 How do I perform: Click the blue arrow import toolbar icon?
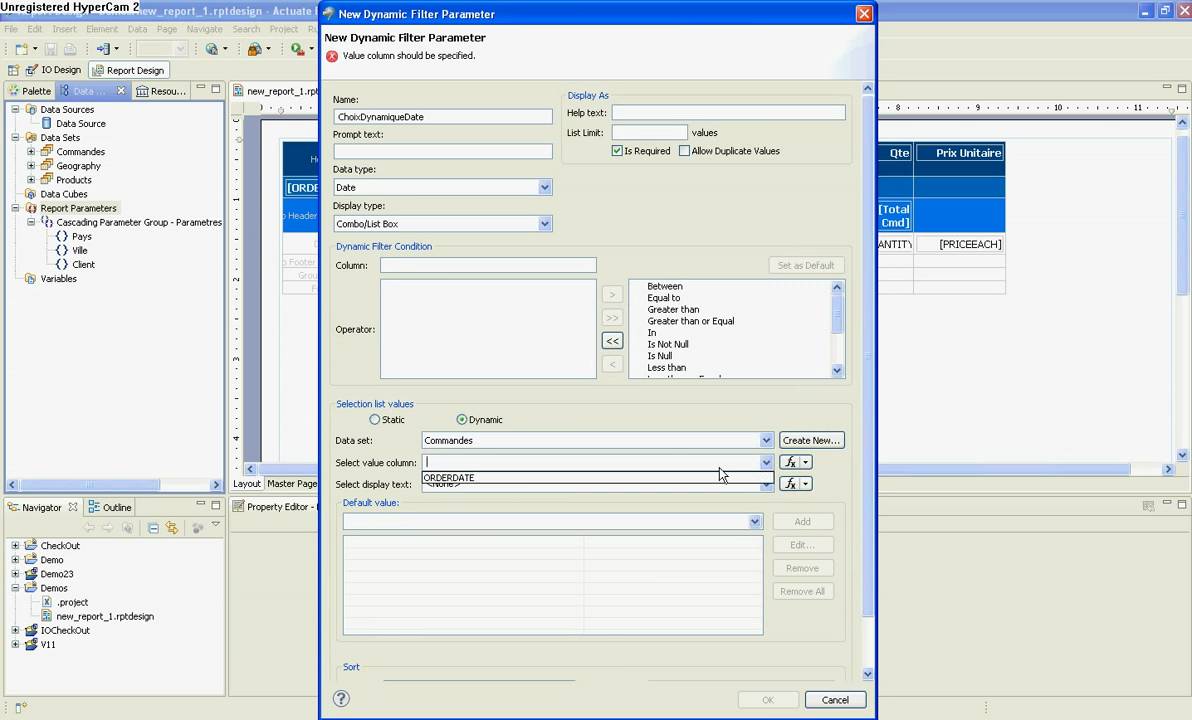point(103,49)
